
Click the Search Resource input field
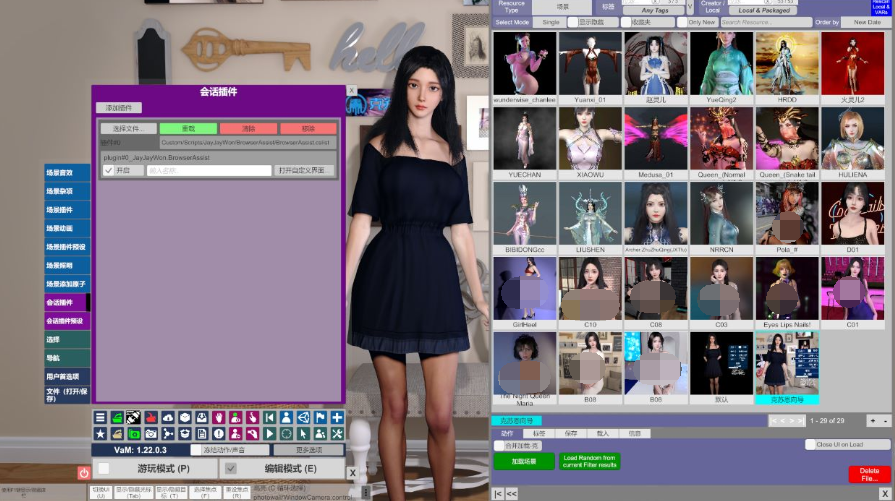(766, 22)
